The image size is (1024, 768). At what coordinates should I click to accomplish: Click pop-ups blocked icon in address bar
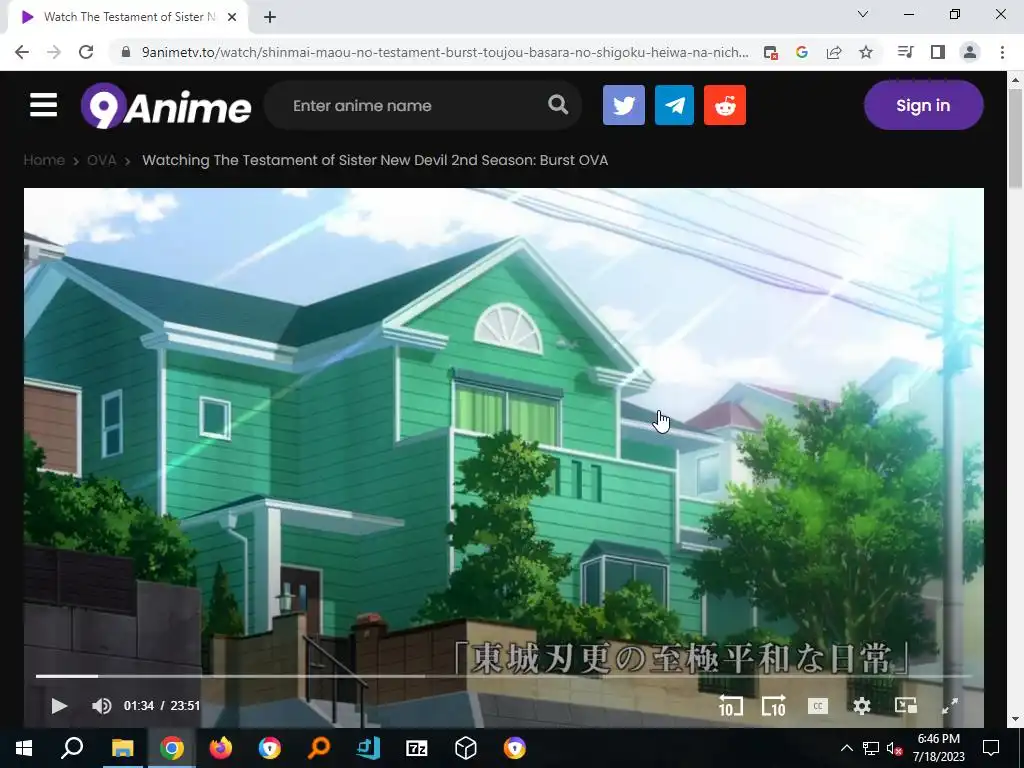click(770, 52)
